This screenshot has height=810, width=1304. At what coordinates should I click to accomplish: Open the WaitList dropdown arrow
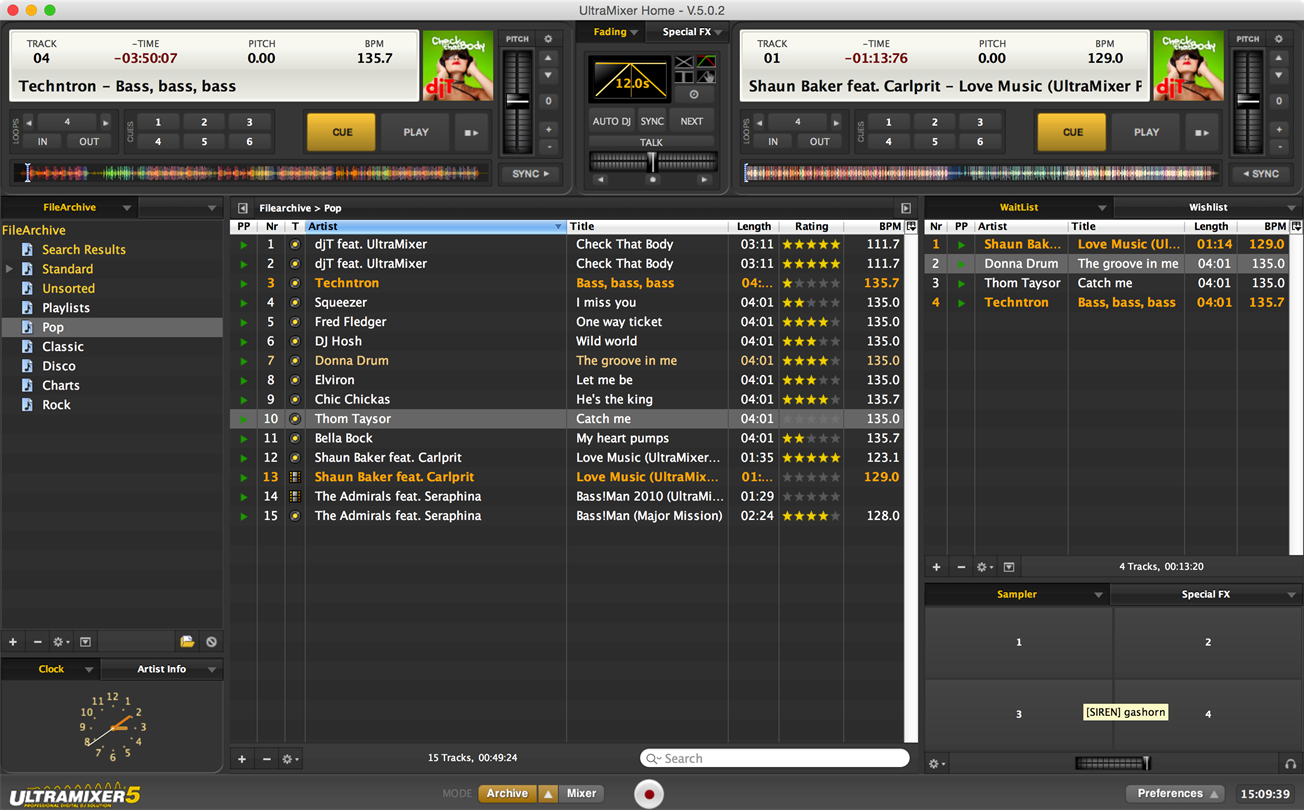(x=1101, y=208)
